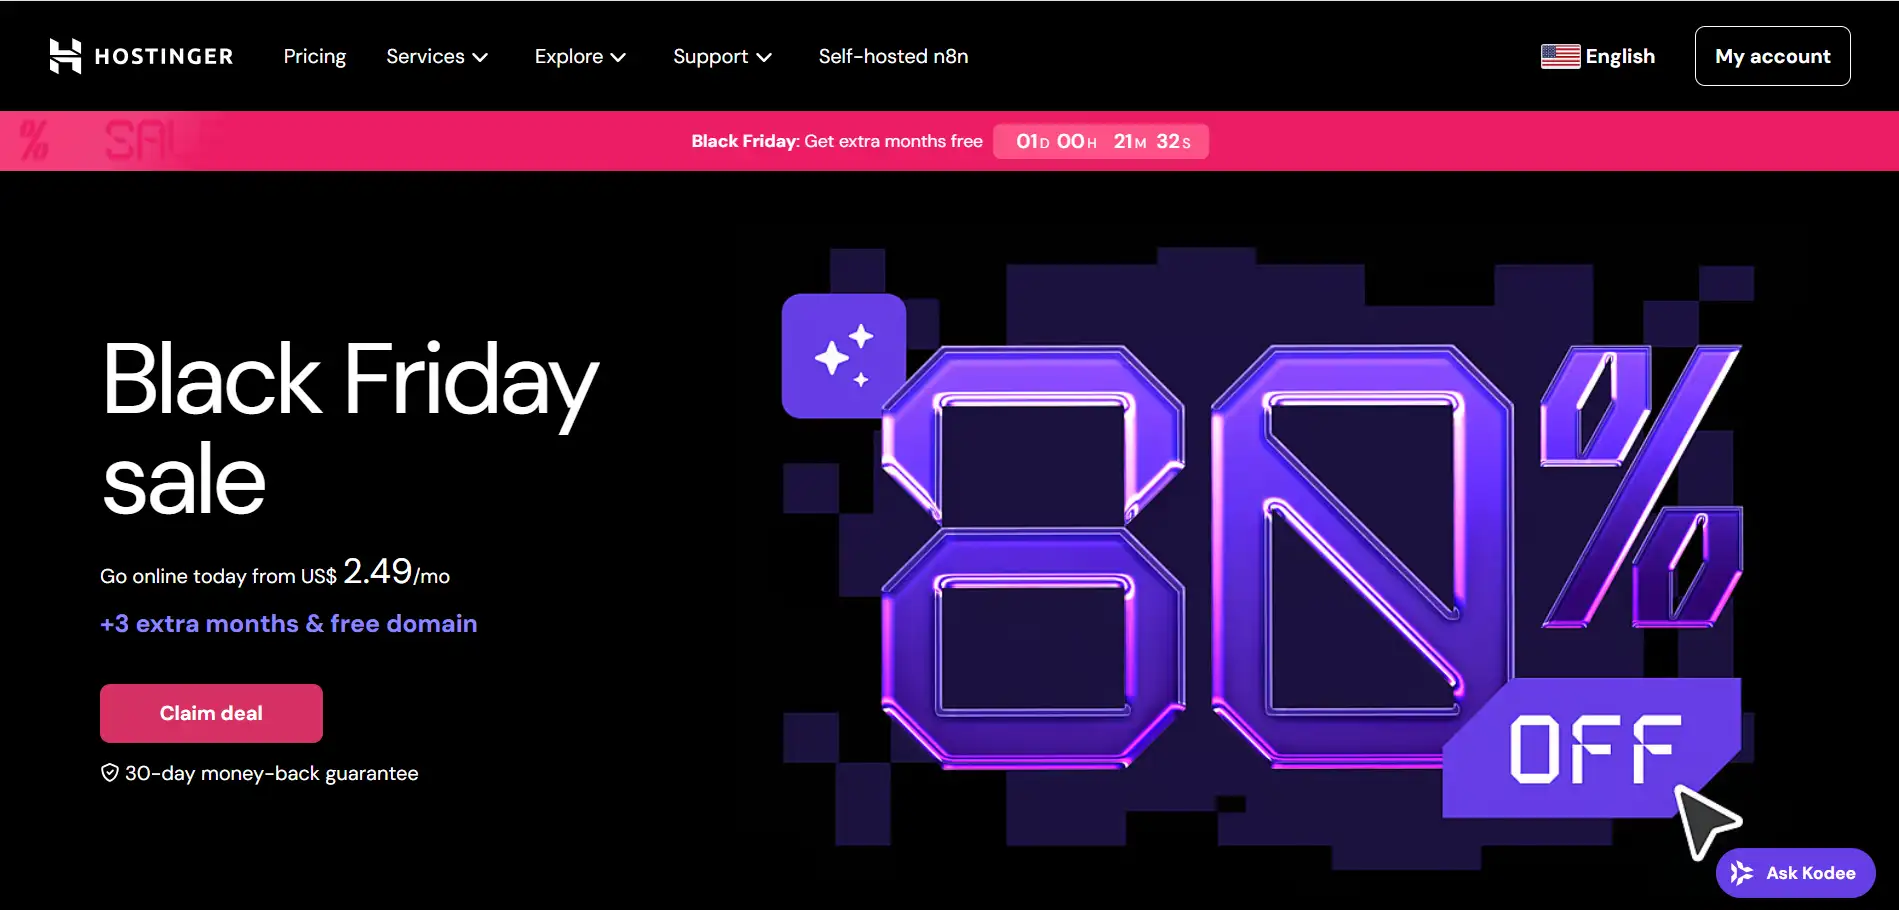Click the +3 extra months & free domain link
The height and width of the screenshot is (910, 1899).
(289, 624)
